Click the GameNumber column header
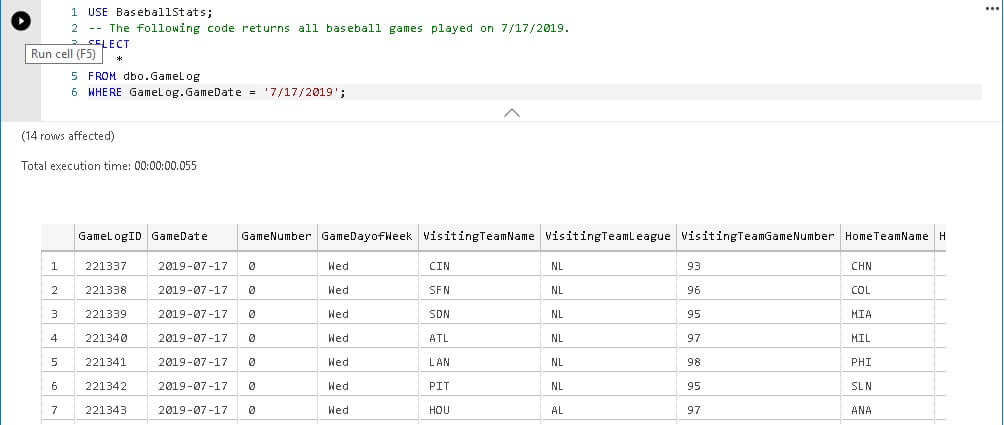Viewport: 1004px width, 425px height. pyautogui.click(x=275, y=236)
